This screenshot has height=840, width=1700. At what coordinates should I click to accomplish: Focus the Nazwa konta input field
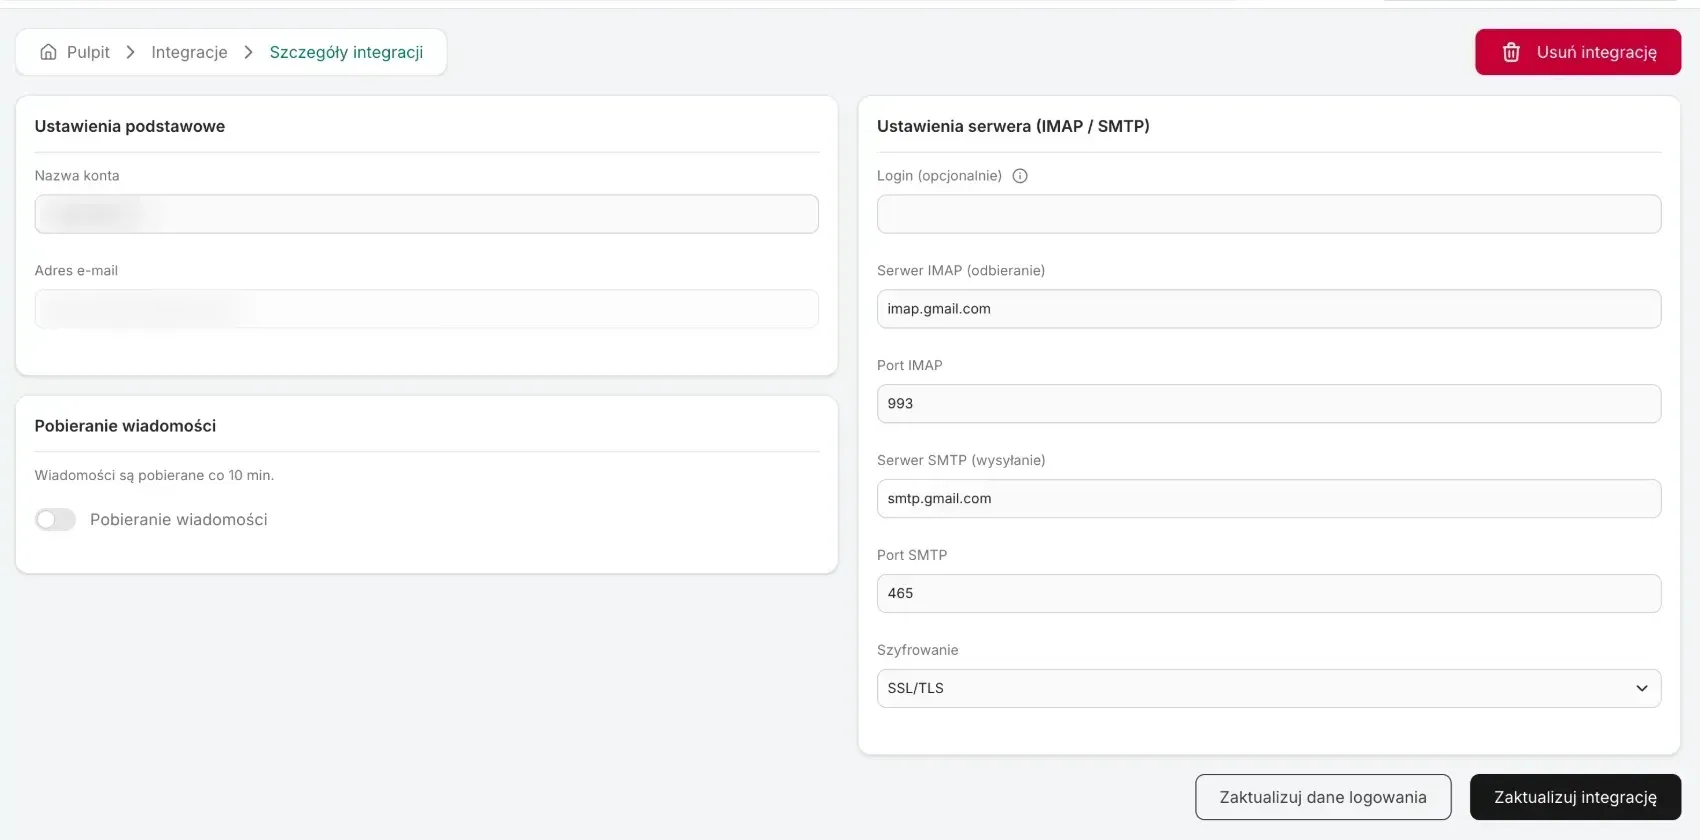pos(426,214)
